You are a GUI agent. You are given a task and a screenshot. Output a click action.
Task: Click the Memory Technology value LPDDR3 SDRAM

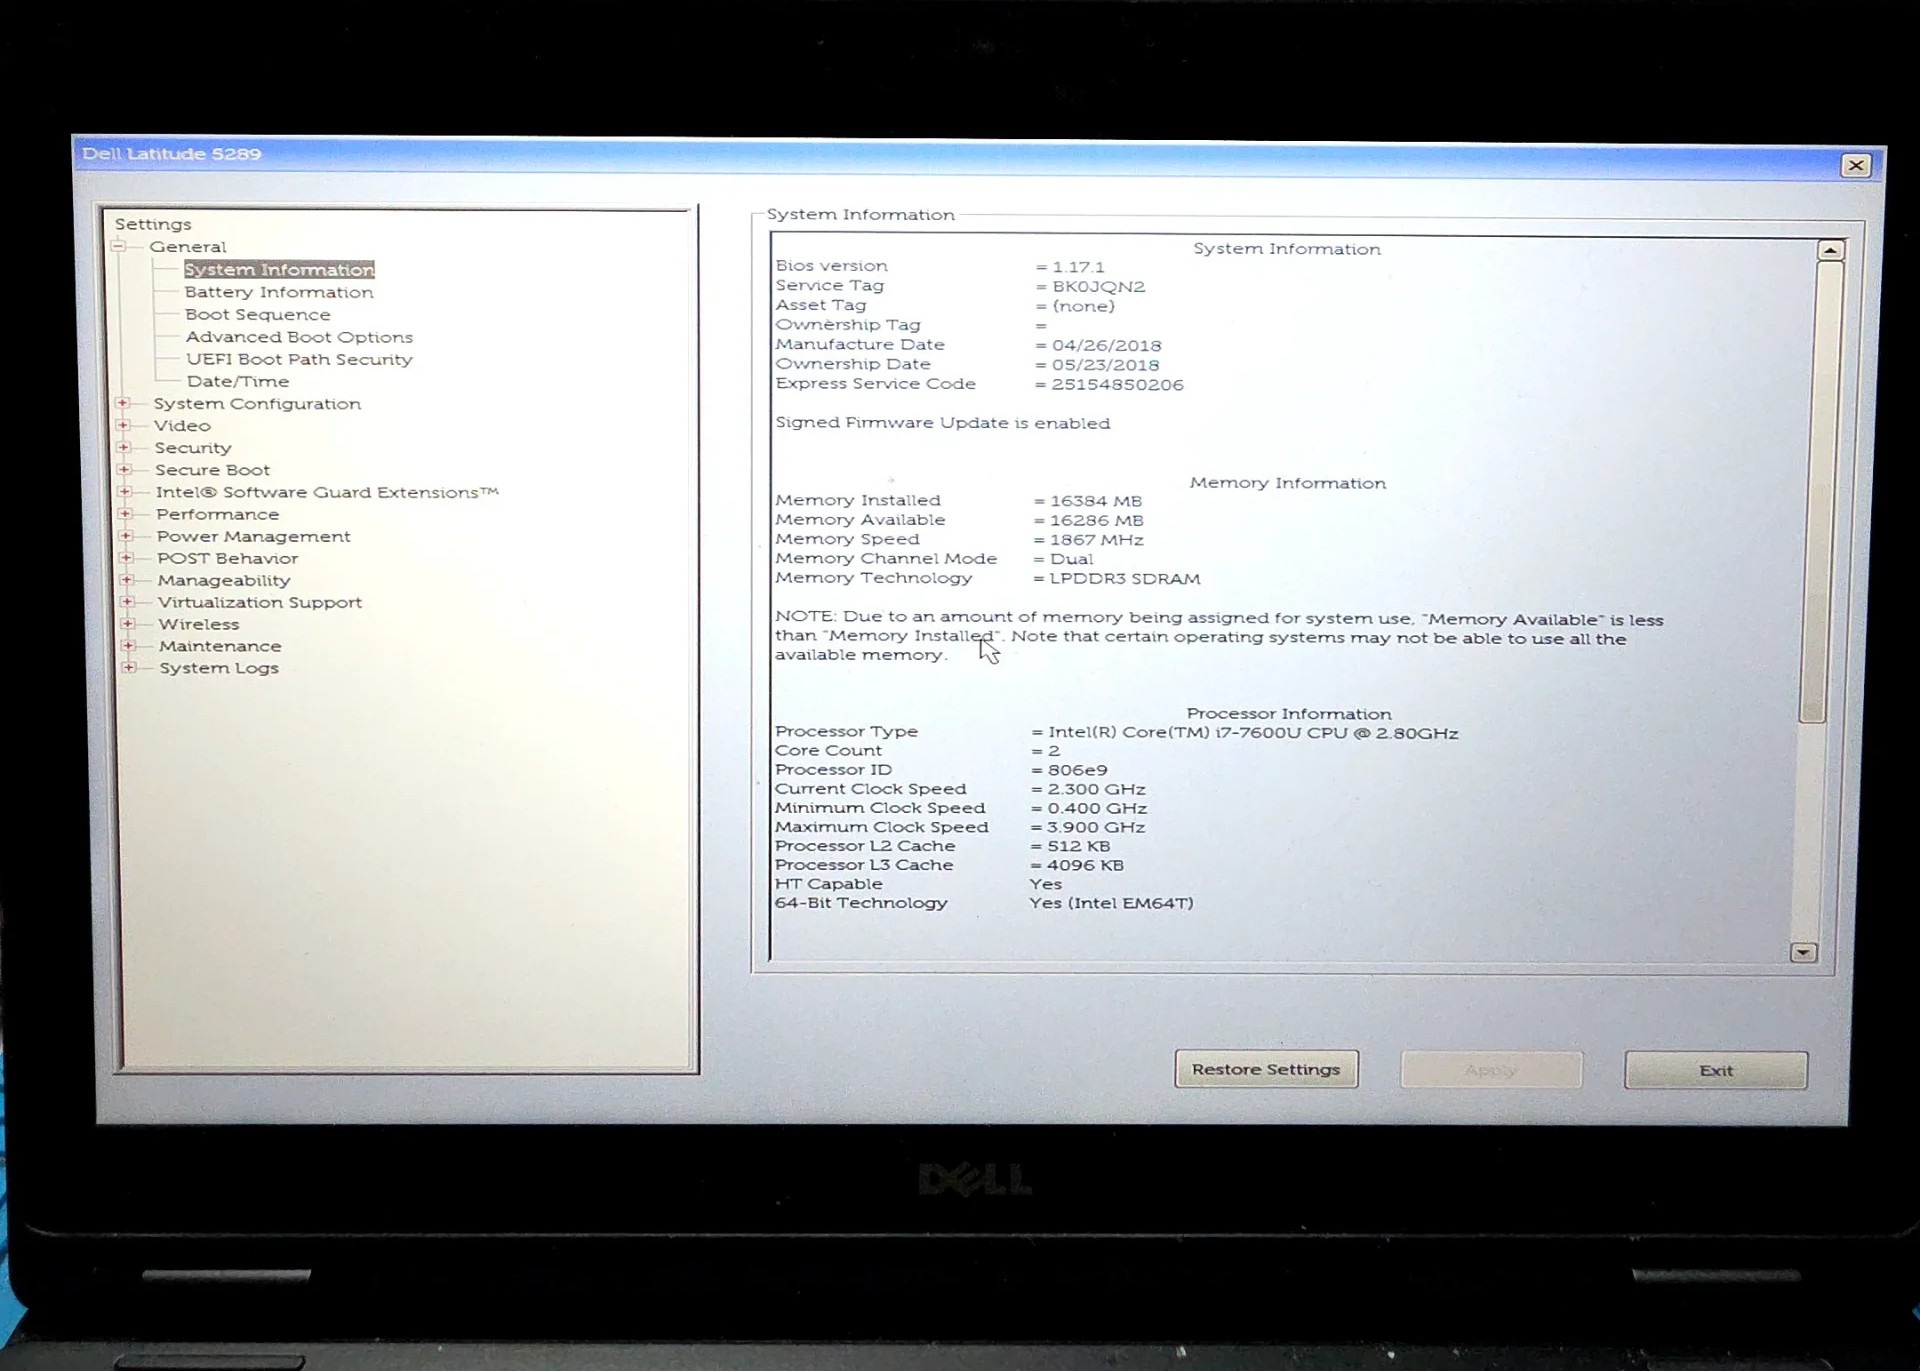tap(1125, 579)
